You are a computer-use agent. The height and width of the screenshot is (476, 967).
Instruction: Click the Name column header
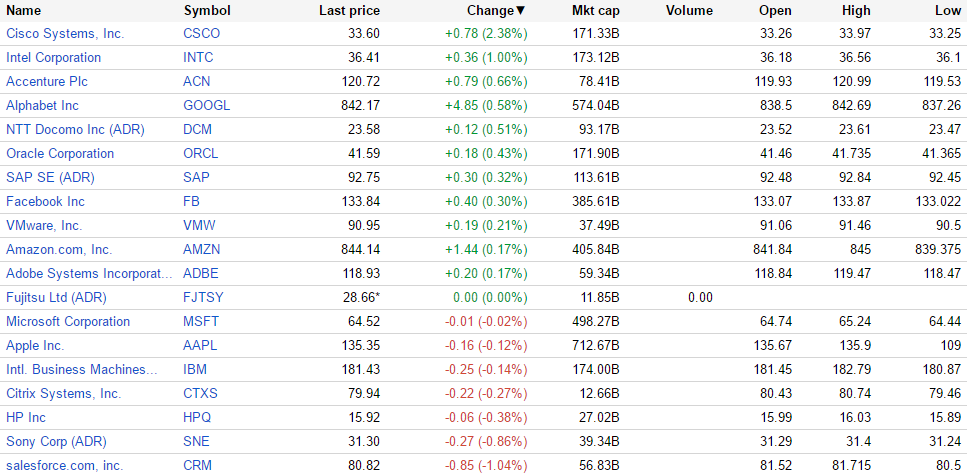click(x=24, y=11)
